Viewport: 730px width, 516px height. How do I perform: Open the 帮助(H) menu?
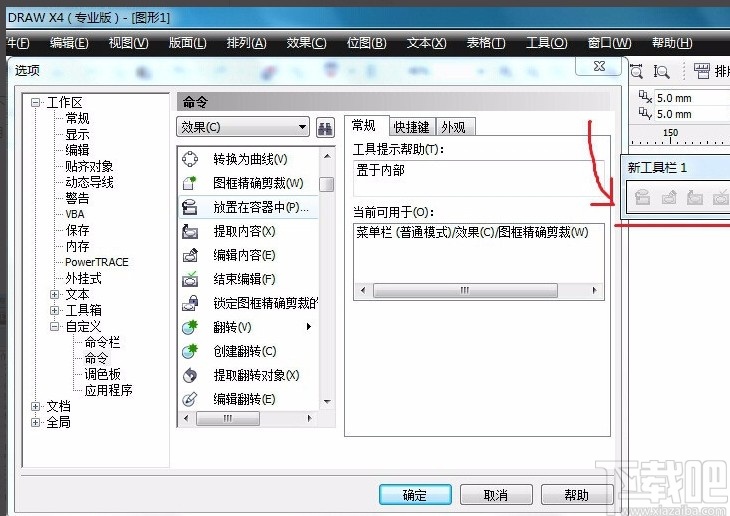pos(672,43)
